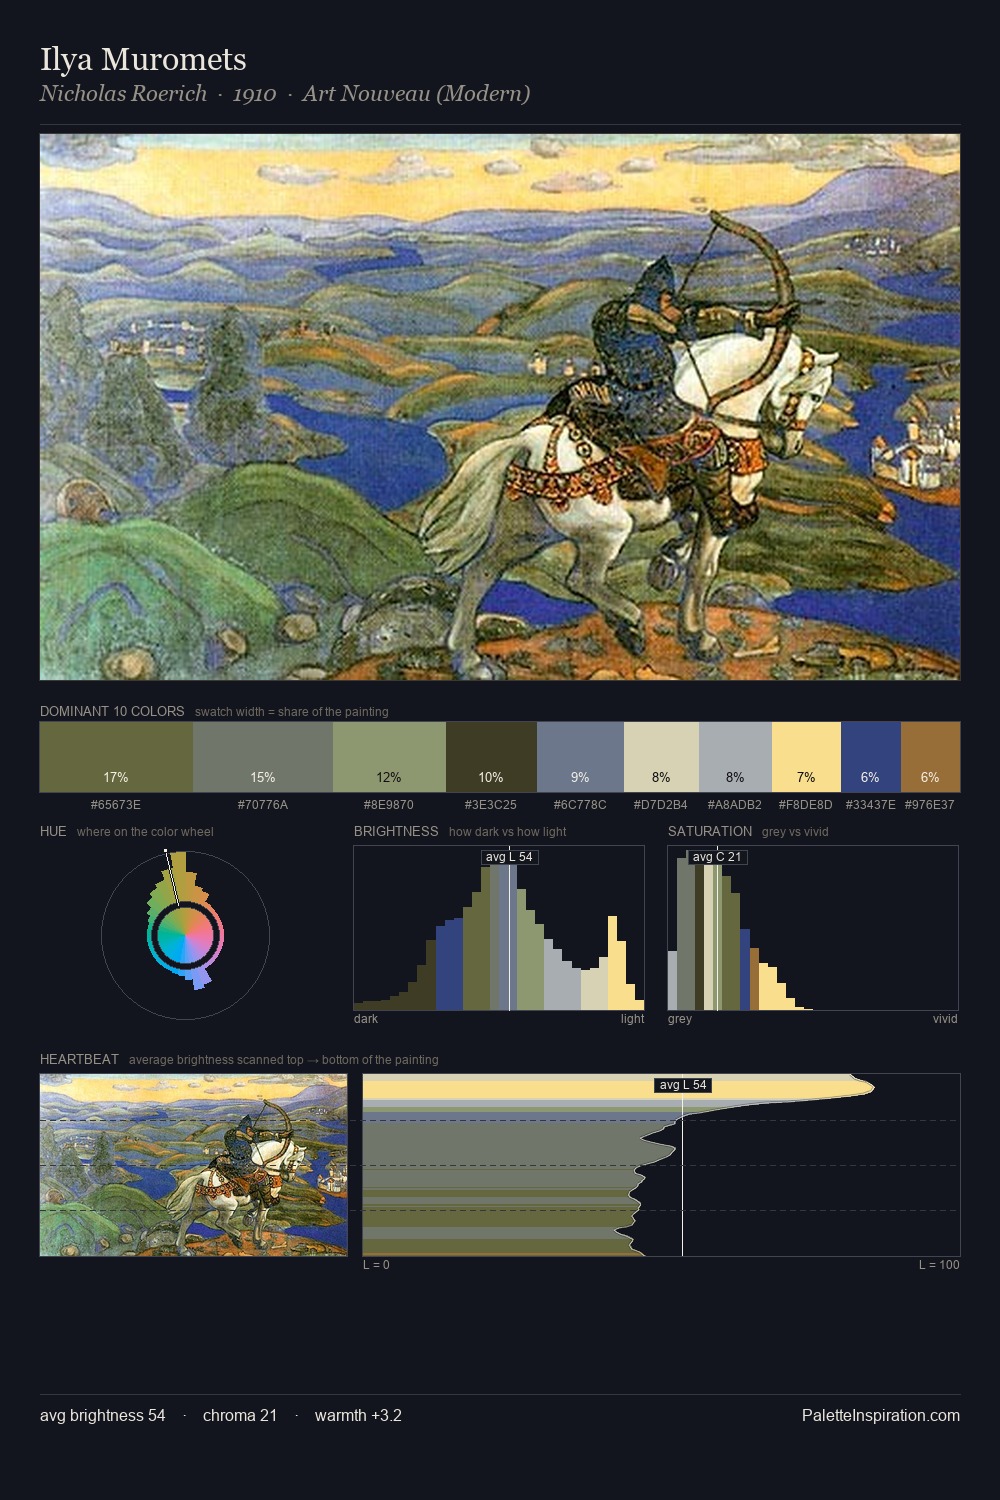Click the 'warmth +3.2' footer stat
This screenshot has height=1500, width=1000.
coord(358,1415)
